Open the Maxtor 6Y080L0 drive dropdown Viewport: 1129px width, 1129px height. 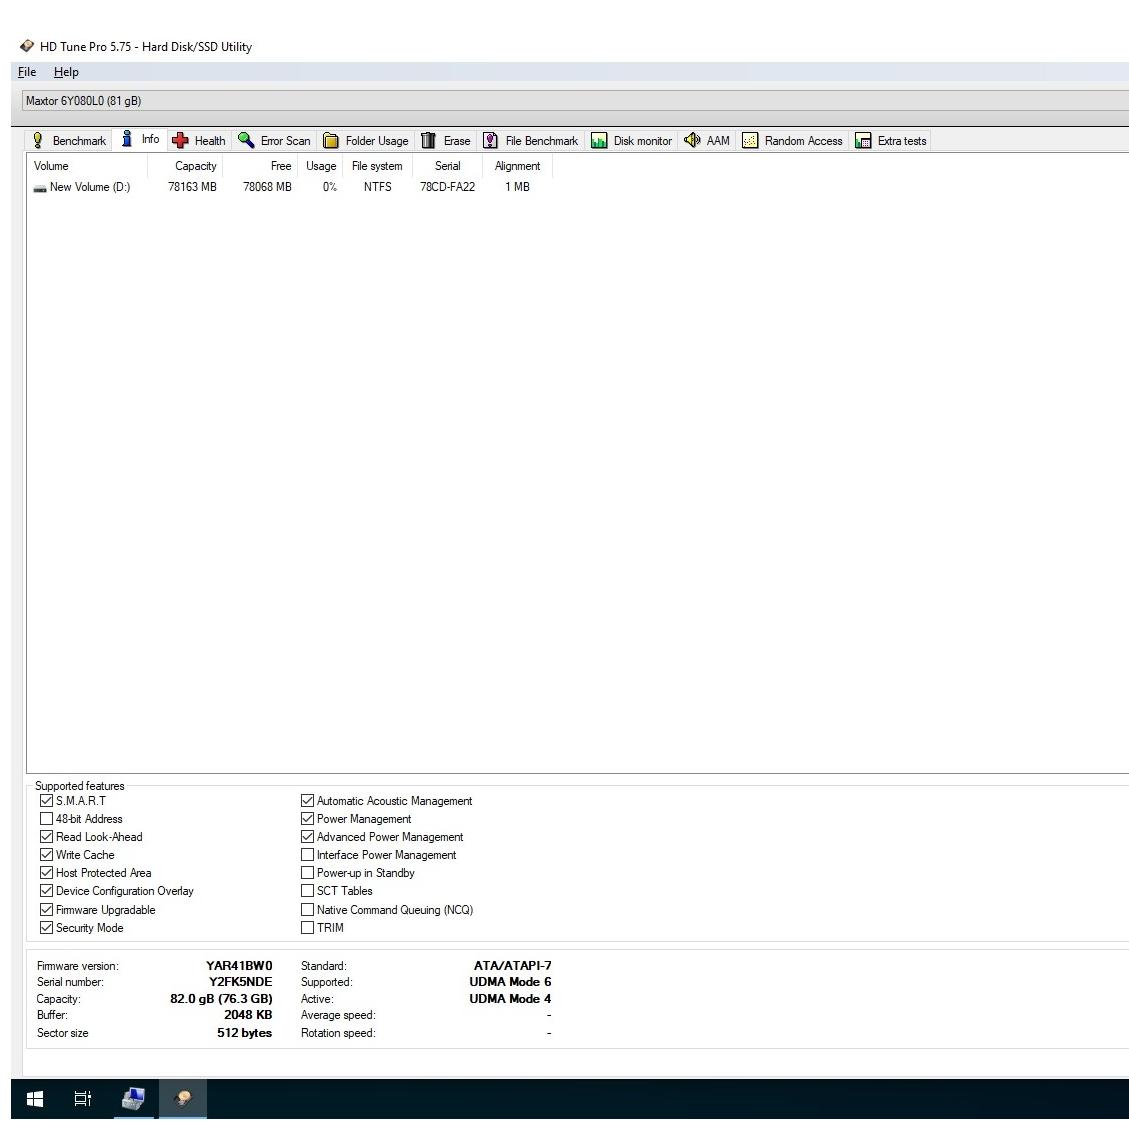tap(570, 101)
